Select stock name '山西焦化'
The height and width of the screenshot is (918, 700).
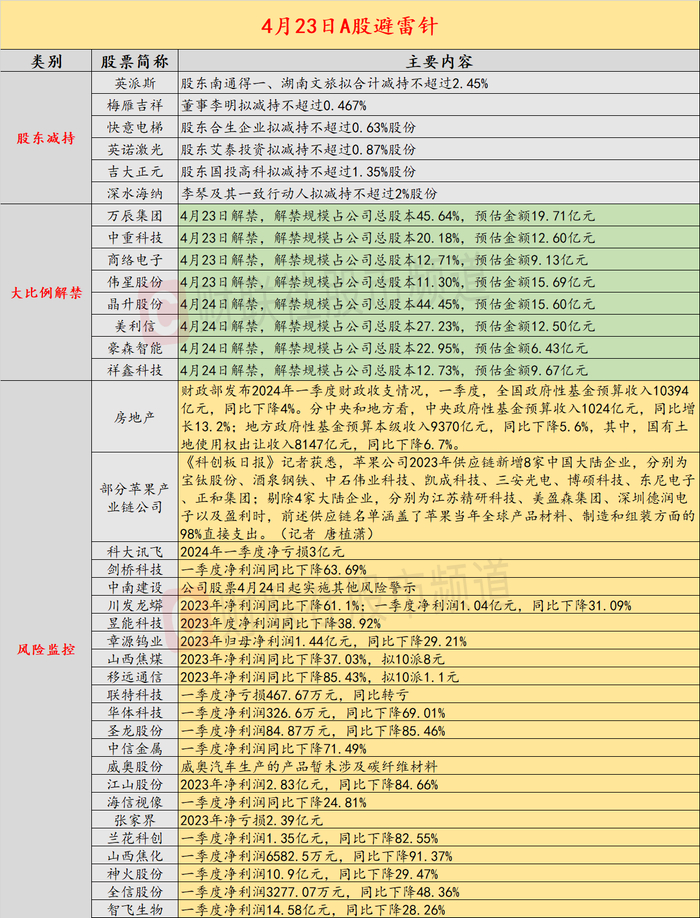[x=135, y=857]
